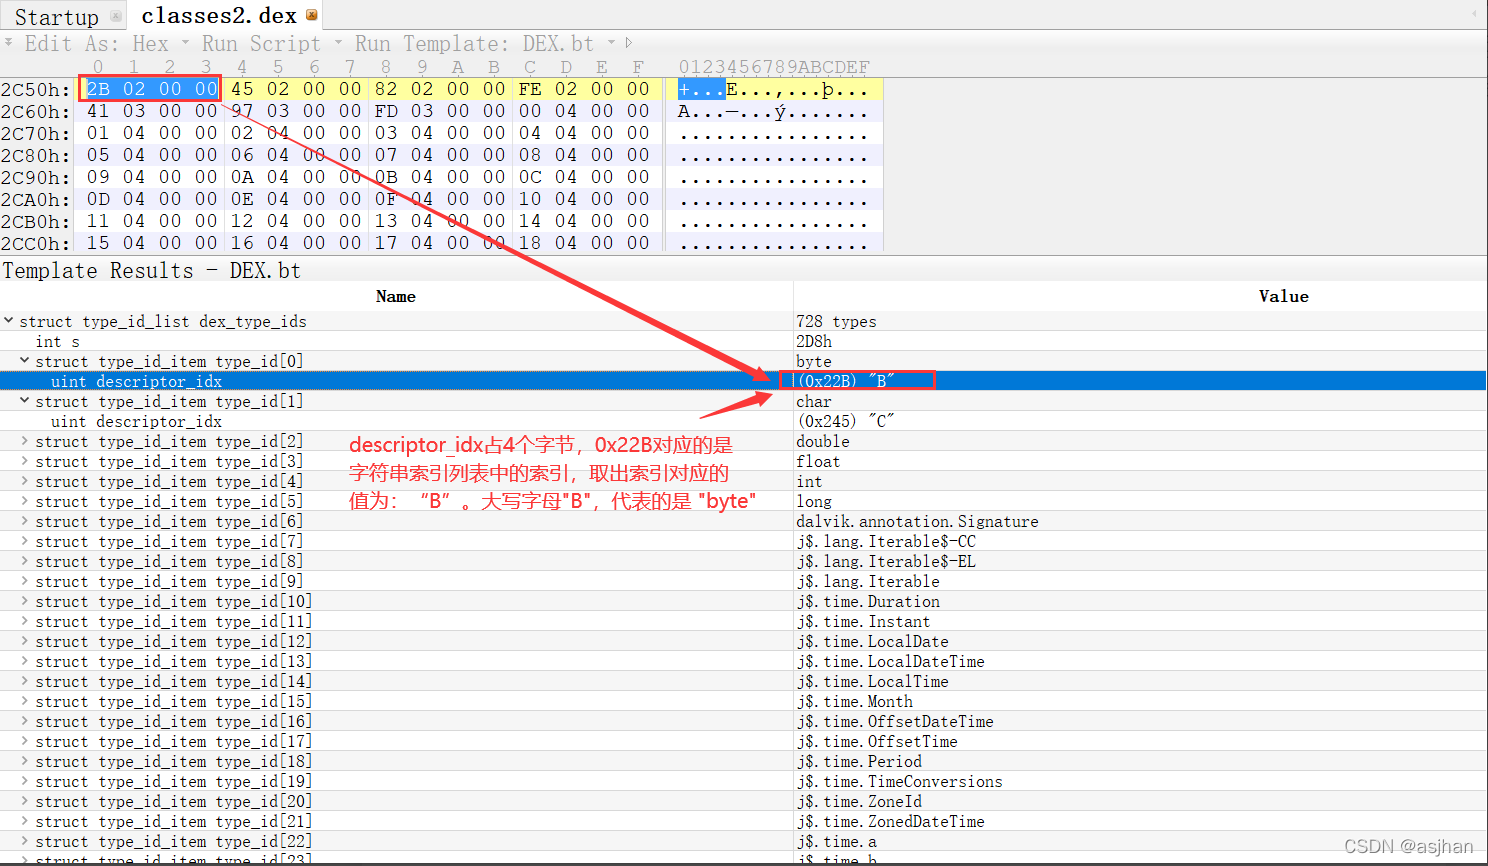
Task: Click the Value column header
Action: pos(1284,296)
